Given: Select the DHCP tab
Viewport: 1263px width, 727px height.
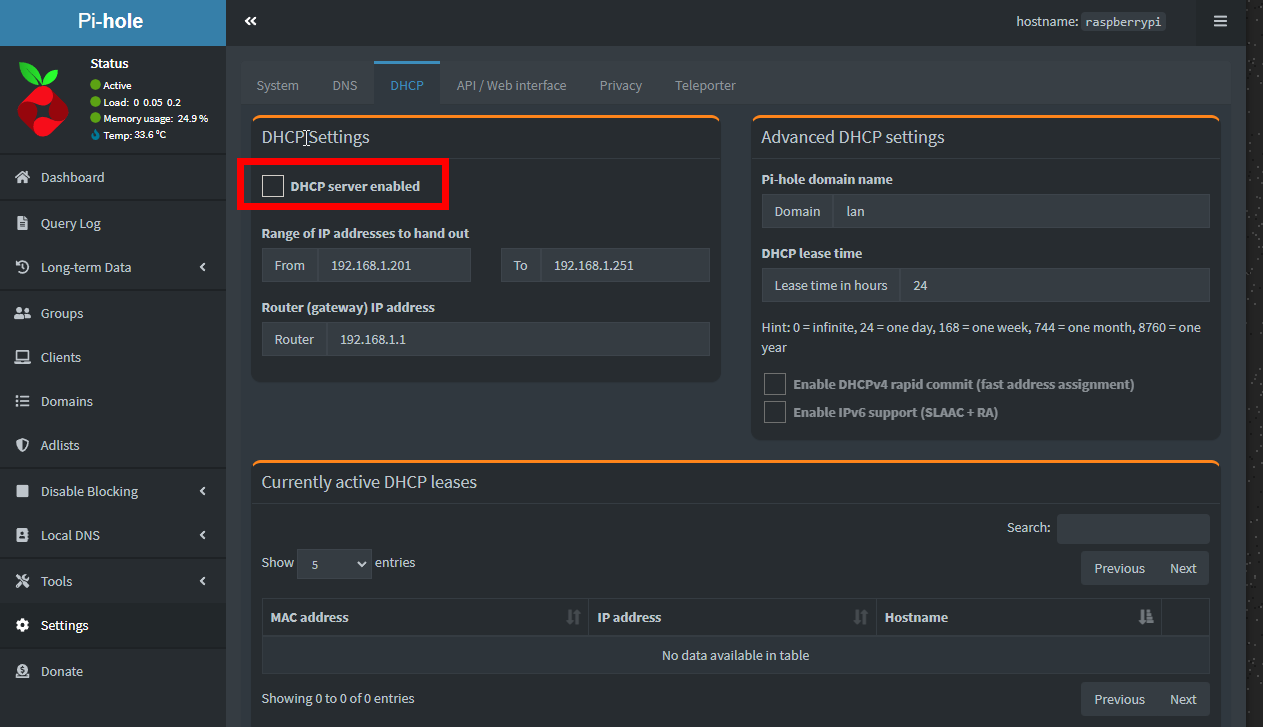Looking at the screenshot, I should click(x=407, y=85).
